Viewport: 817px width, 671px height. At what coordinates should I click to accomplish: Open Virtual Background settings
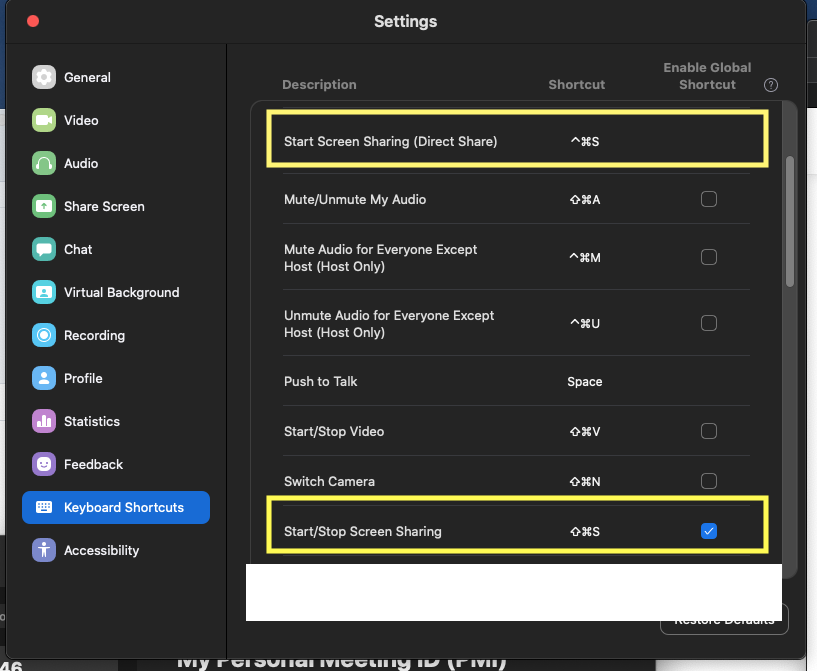click(116, 292)
